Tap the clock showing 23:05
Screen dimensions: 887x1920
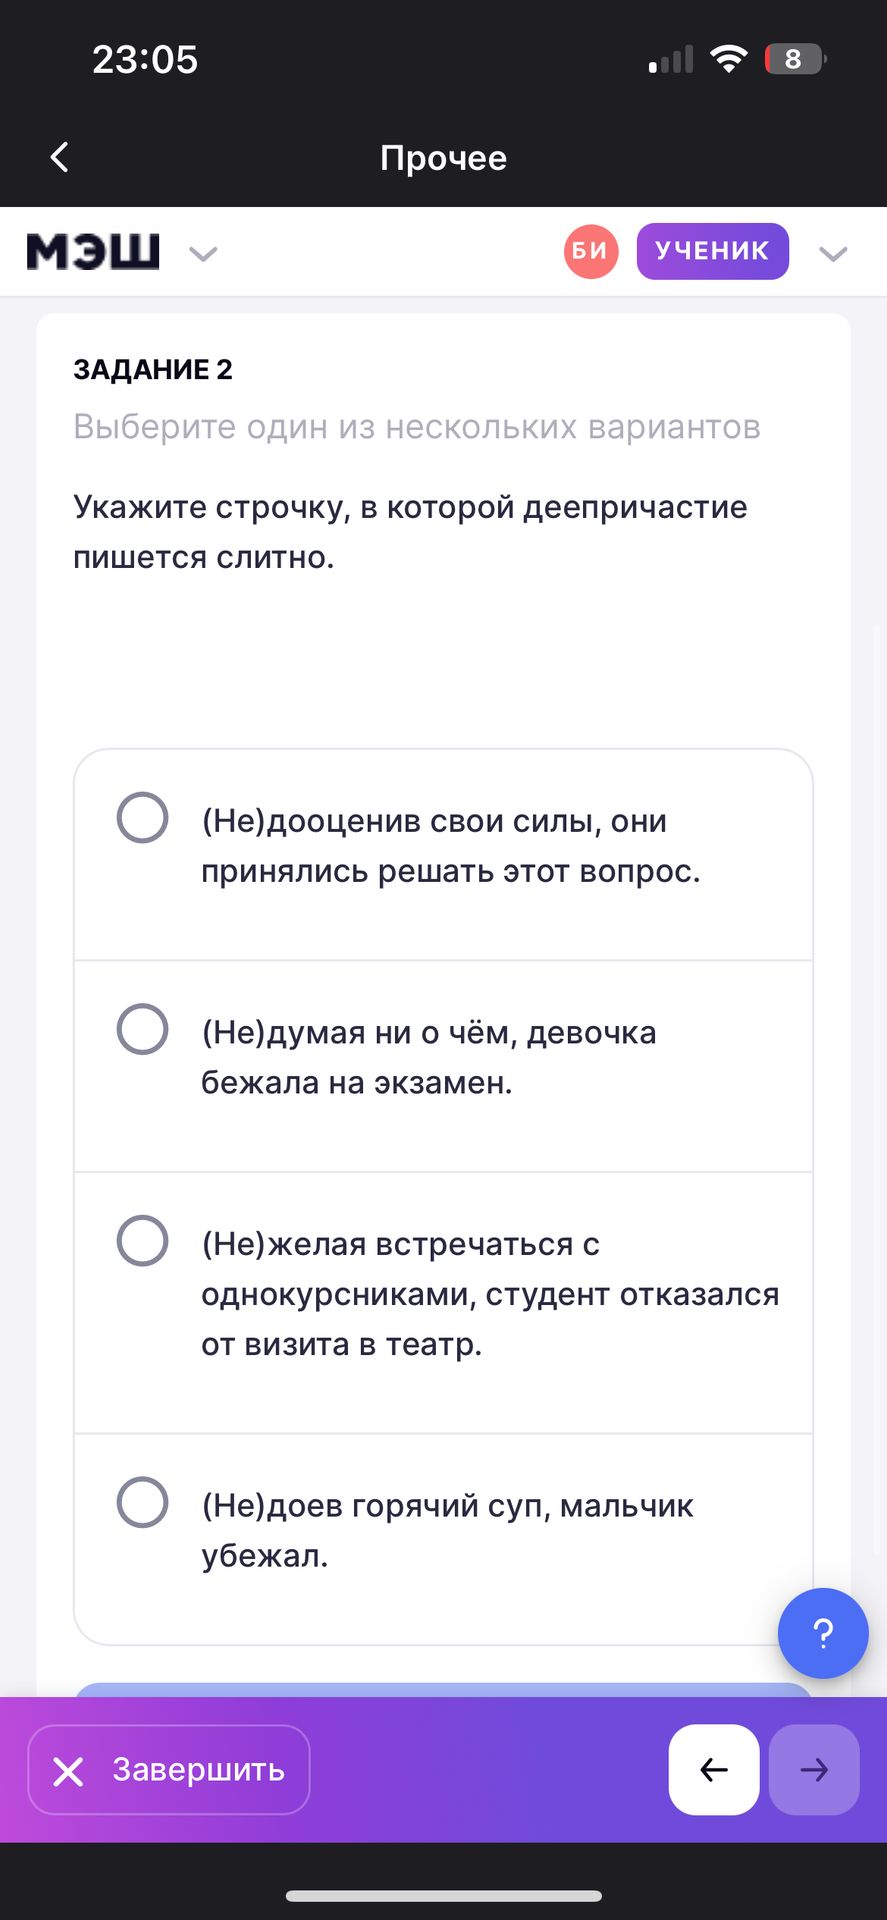tap(145, 59)
